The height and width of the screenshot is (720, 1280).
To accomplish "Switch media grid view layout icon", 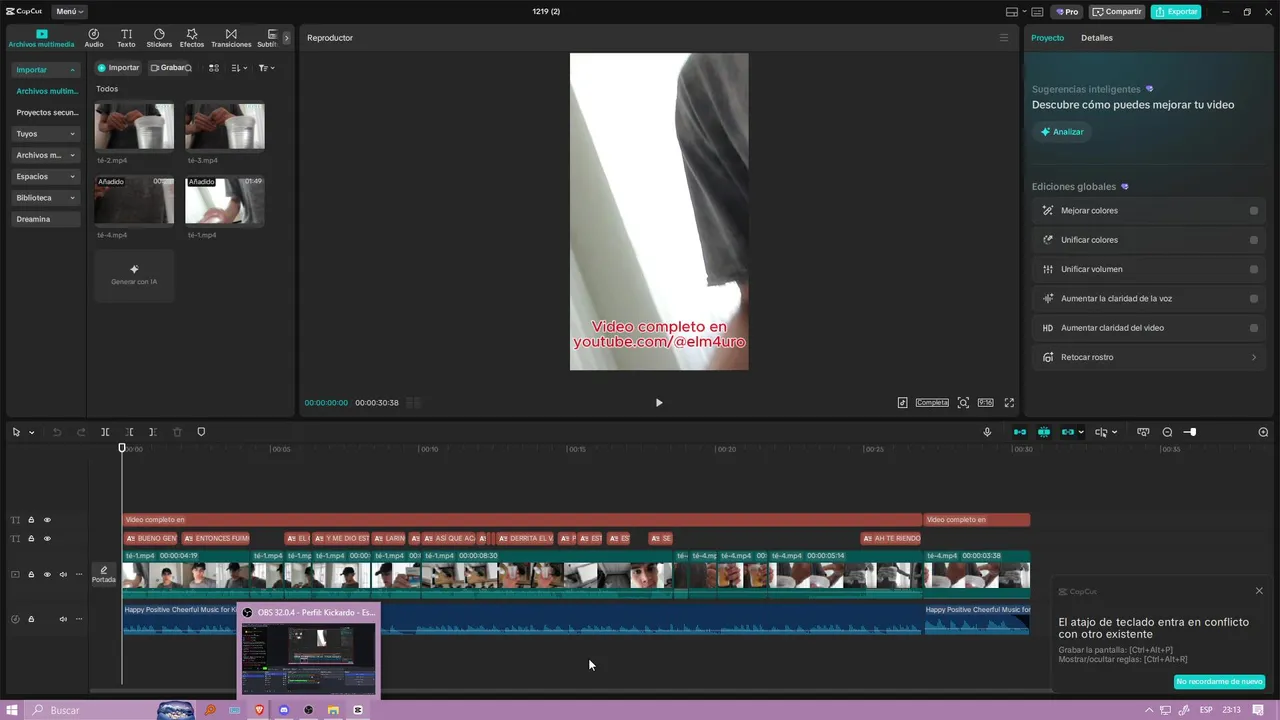I will tap(214, 68).
